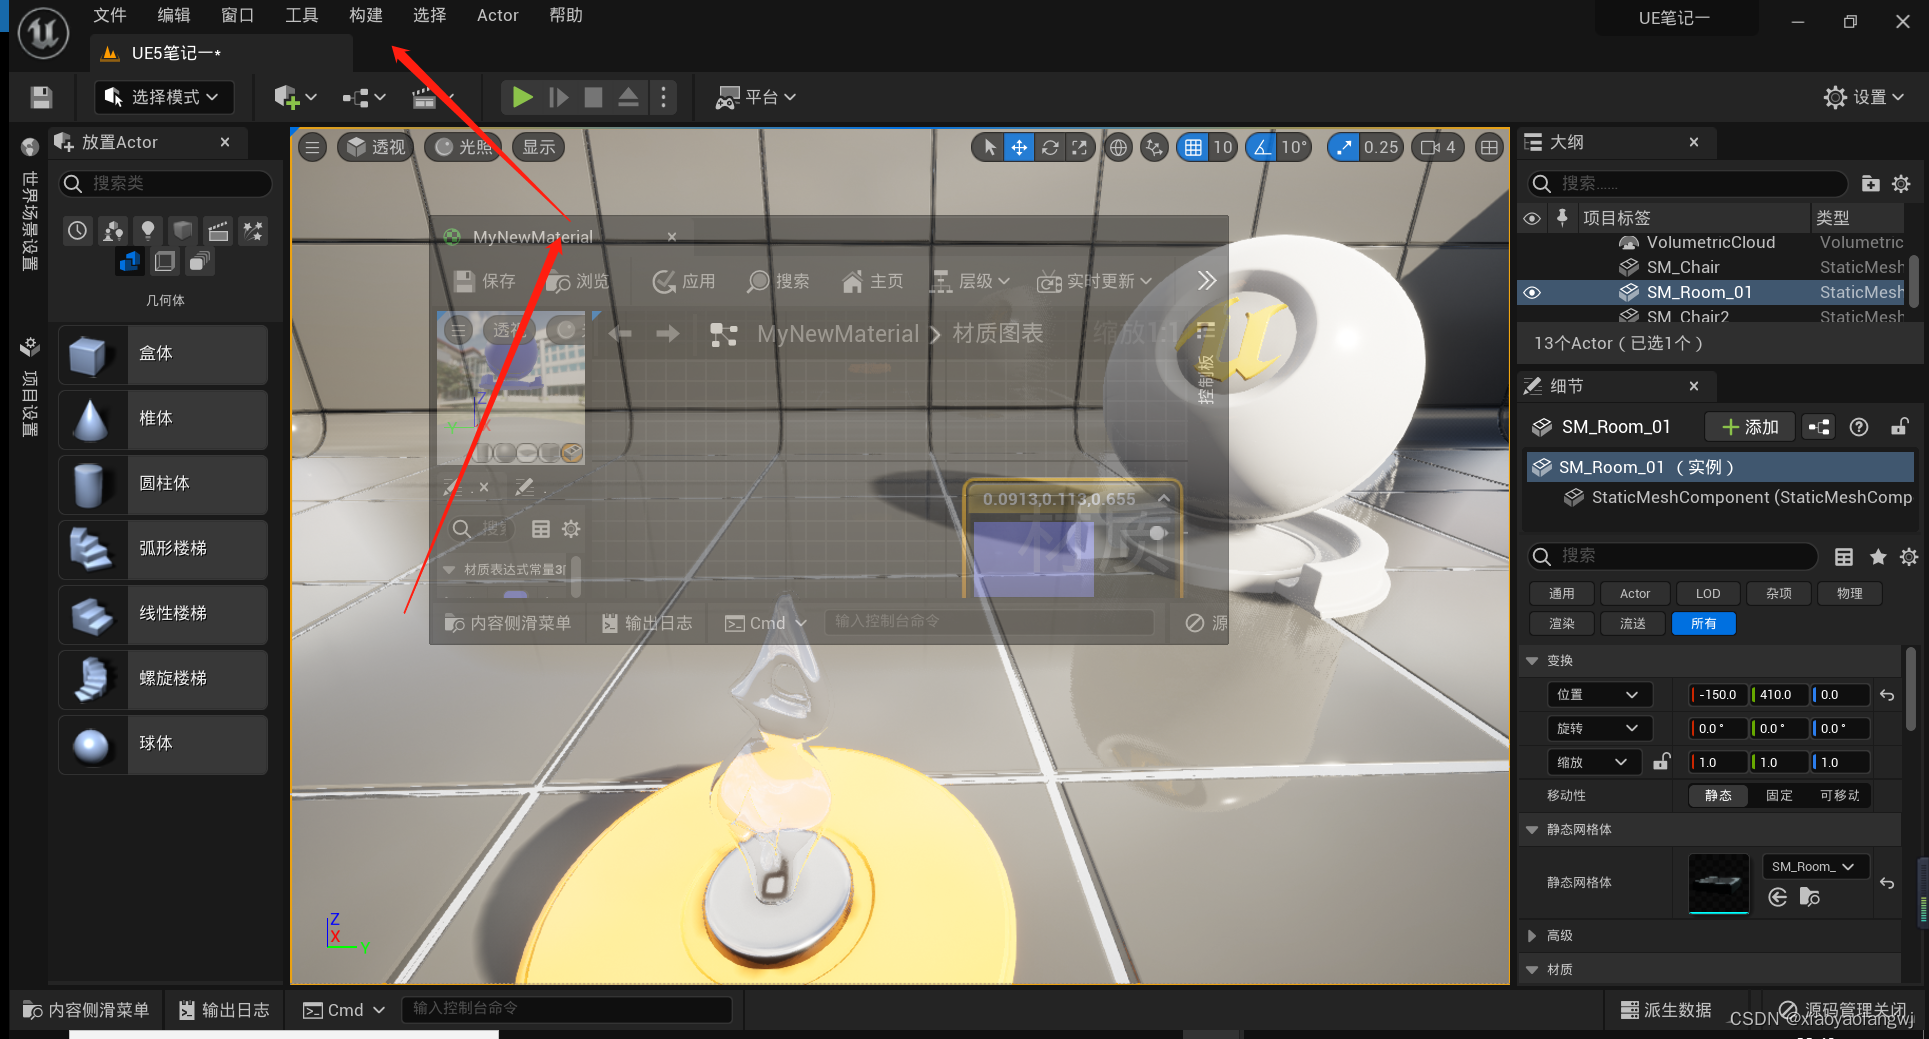Click the viewport layout maximize icon

[1489, 148]
